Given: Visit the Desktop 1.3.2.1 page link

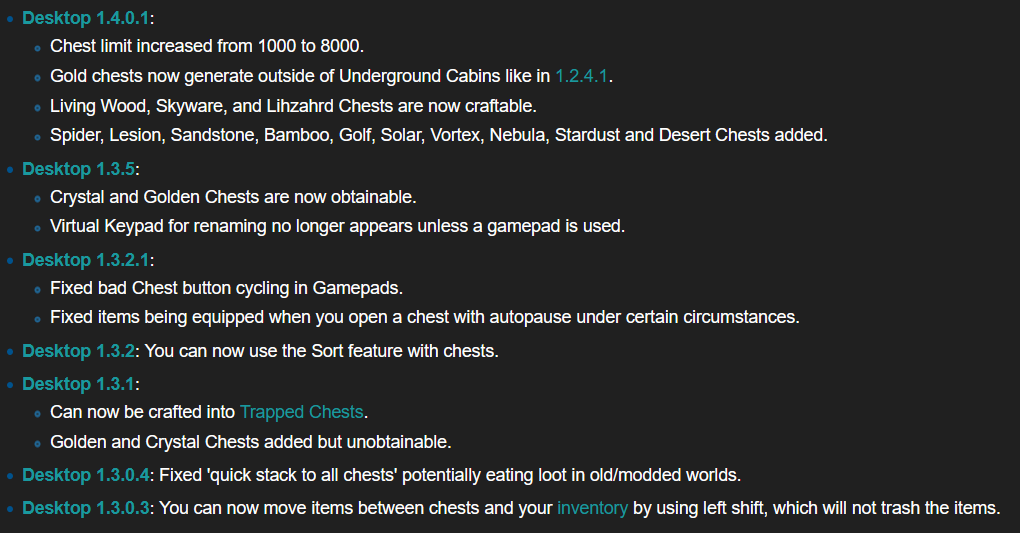Looking at the screenshot, I should (86, 260).
